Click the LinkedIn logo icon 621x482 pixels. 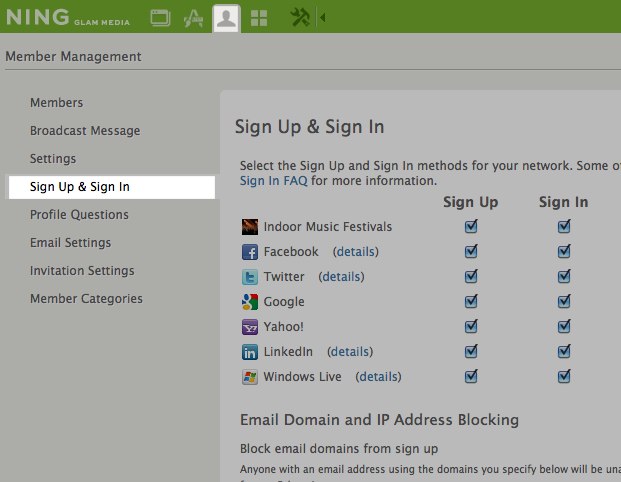click(x=250, y=352)
